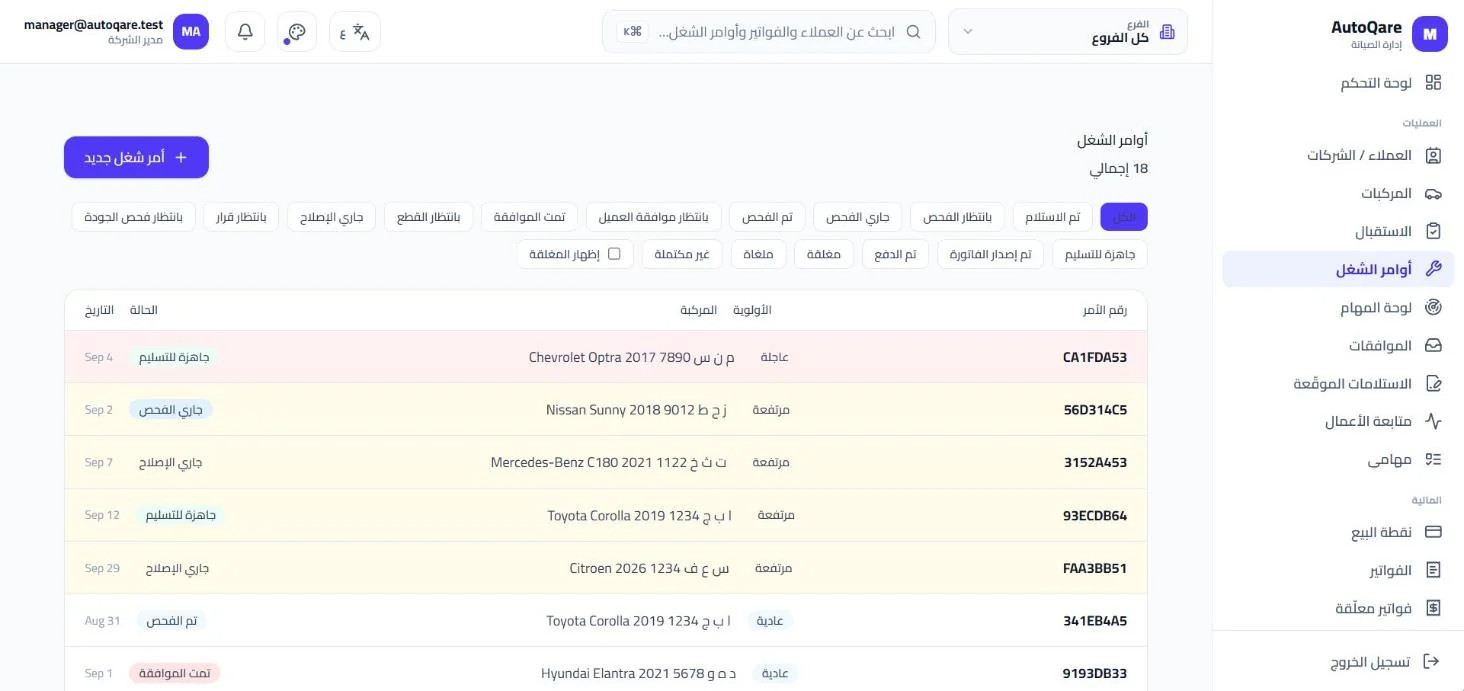Click the رقم الأمر column header
1464x691 pixels.
coord(1105,310)
